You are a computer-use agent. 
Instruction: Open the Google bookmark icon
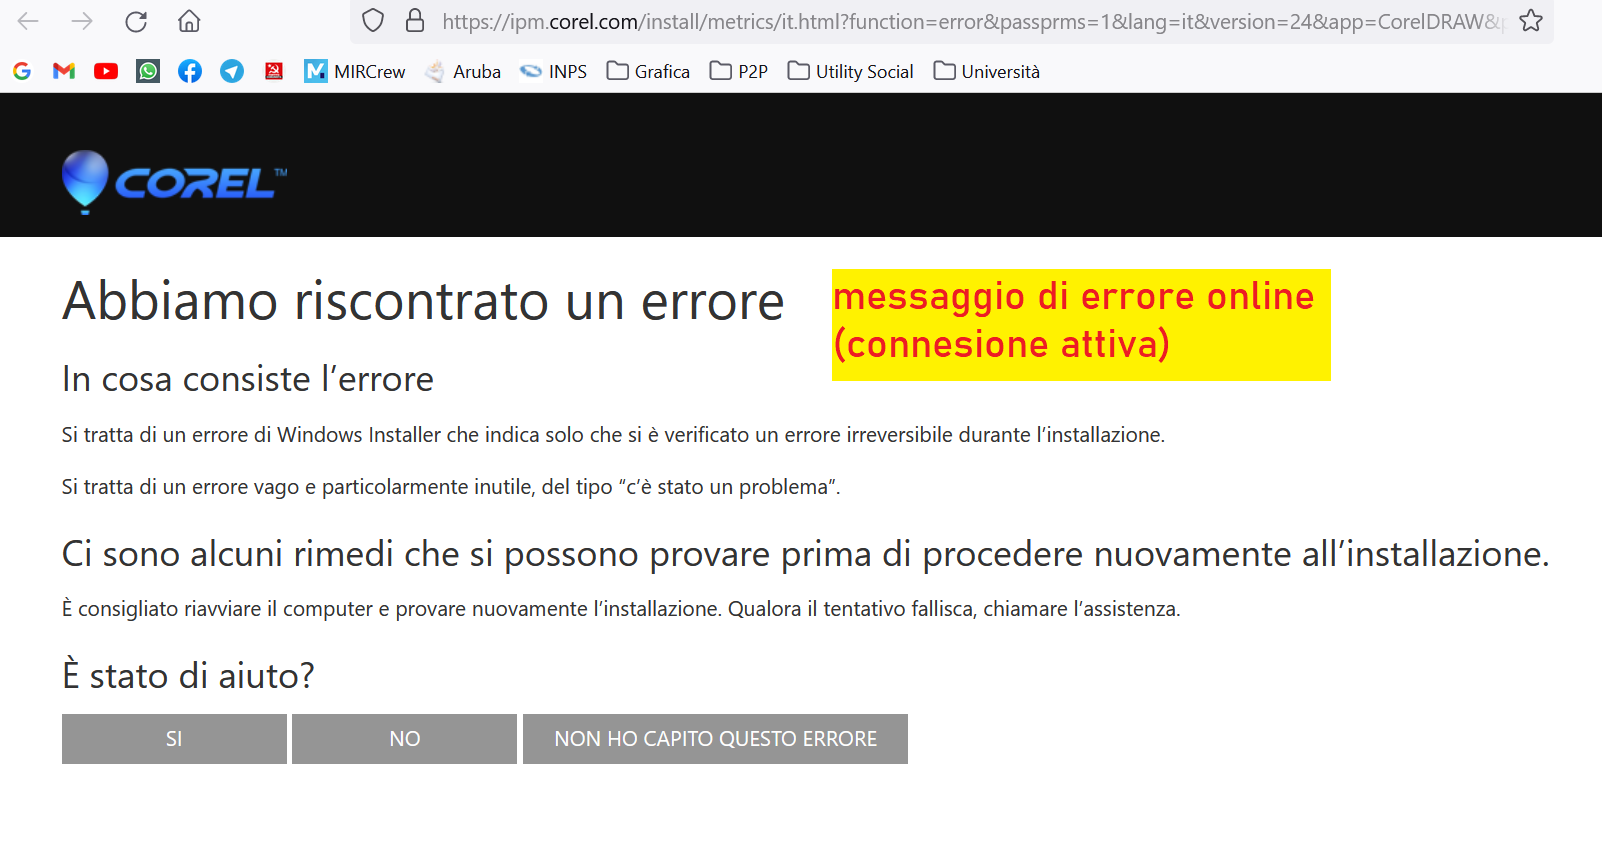22,71
